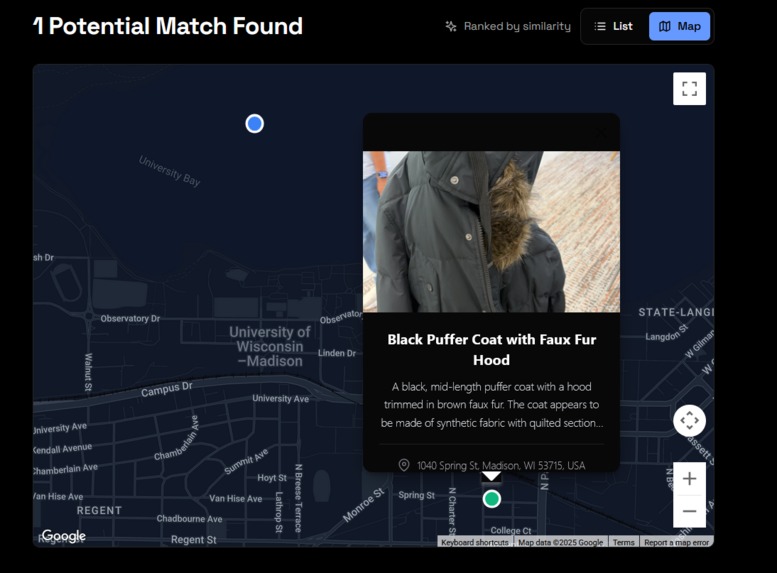
Task: Click the green match marker near Spring St
Action: point(492,499)
